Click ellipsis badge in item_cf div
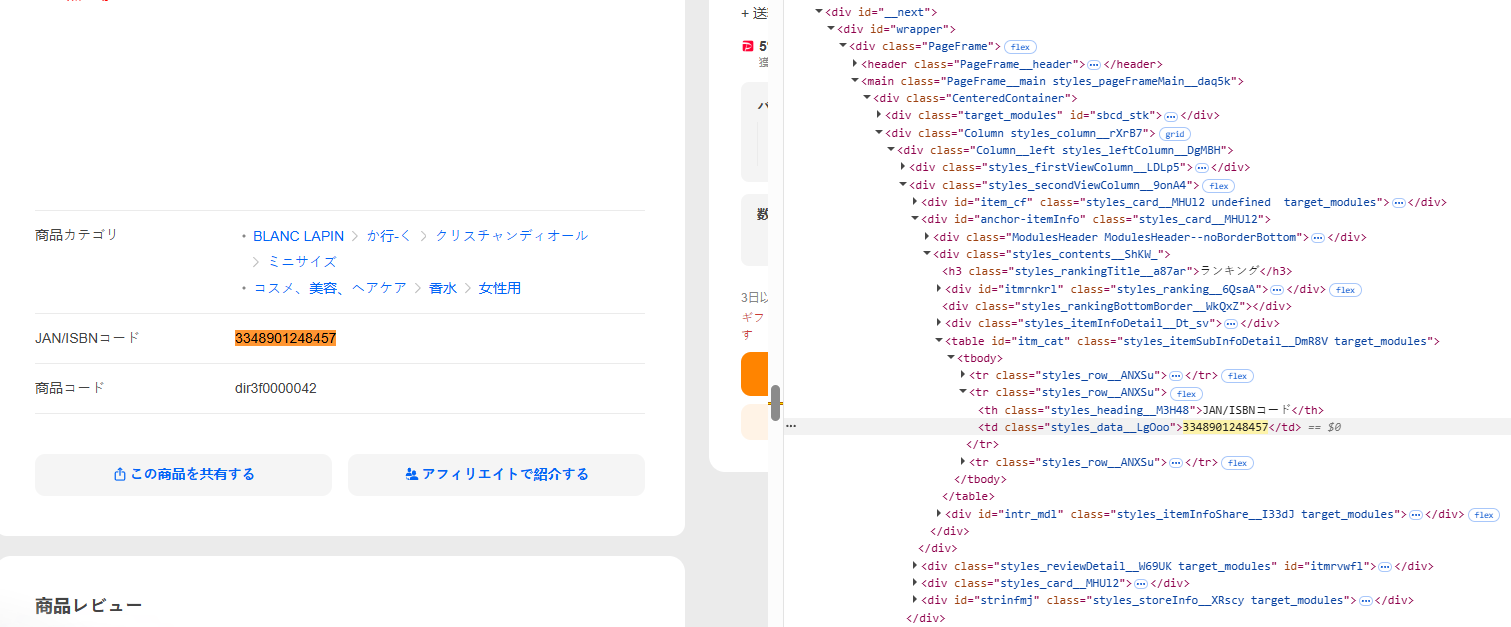The image size is (1511, 627). (1399, 202)
